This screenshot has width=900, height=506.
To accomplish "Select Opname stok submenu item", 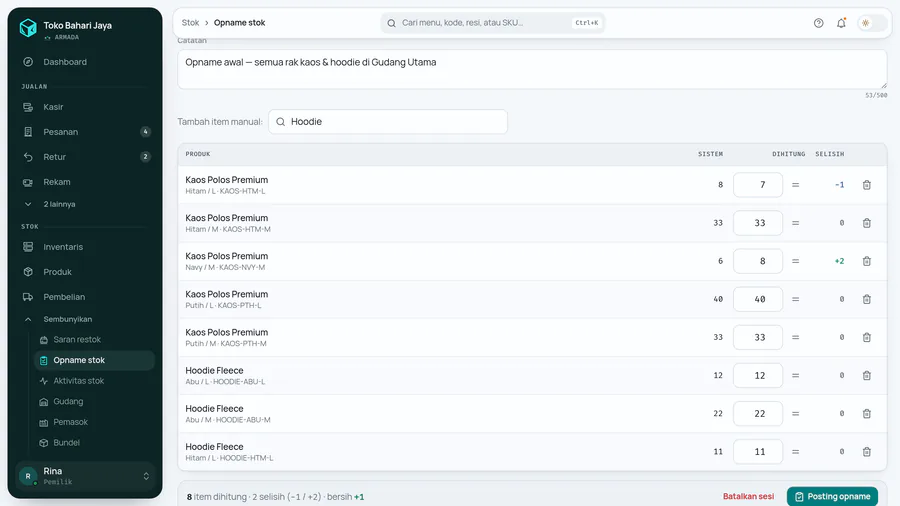I will click(94, 360).
